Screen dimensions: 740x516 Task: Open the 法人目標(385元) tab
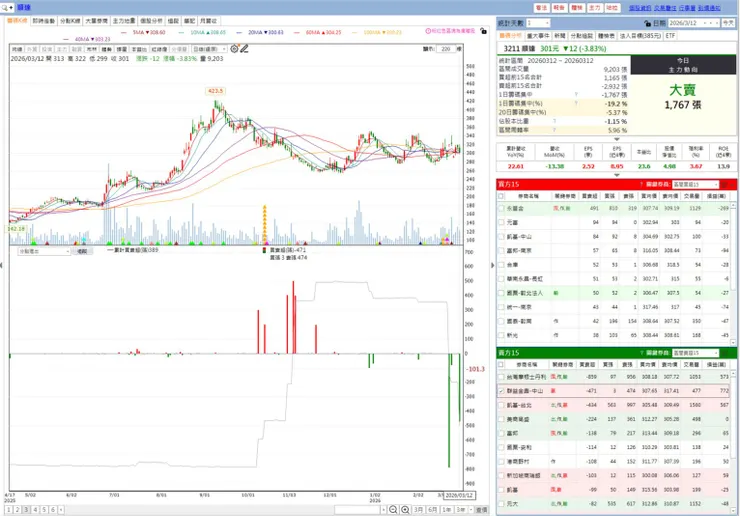pyautogui.click(x=640, y=36)
